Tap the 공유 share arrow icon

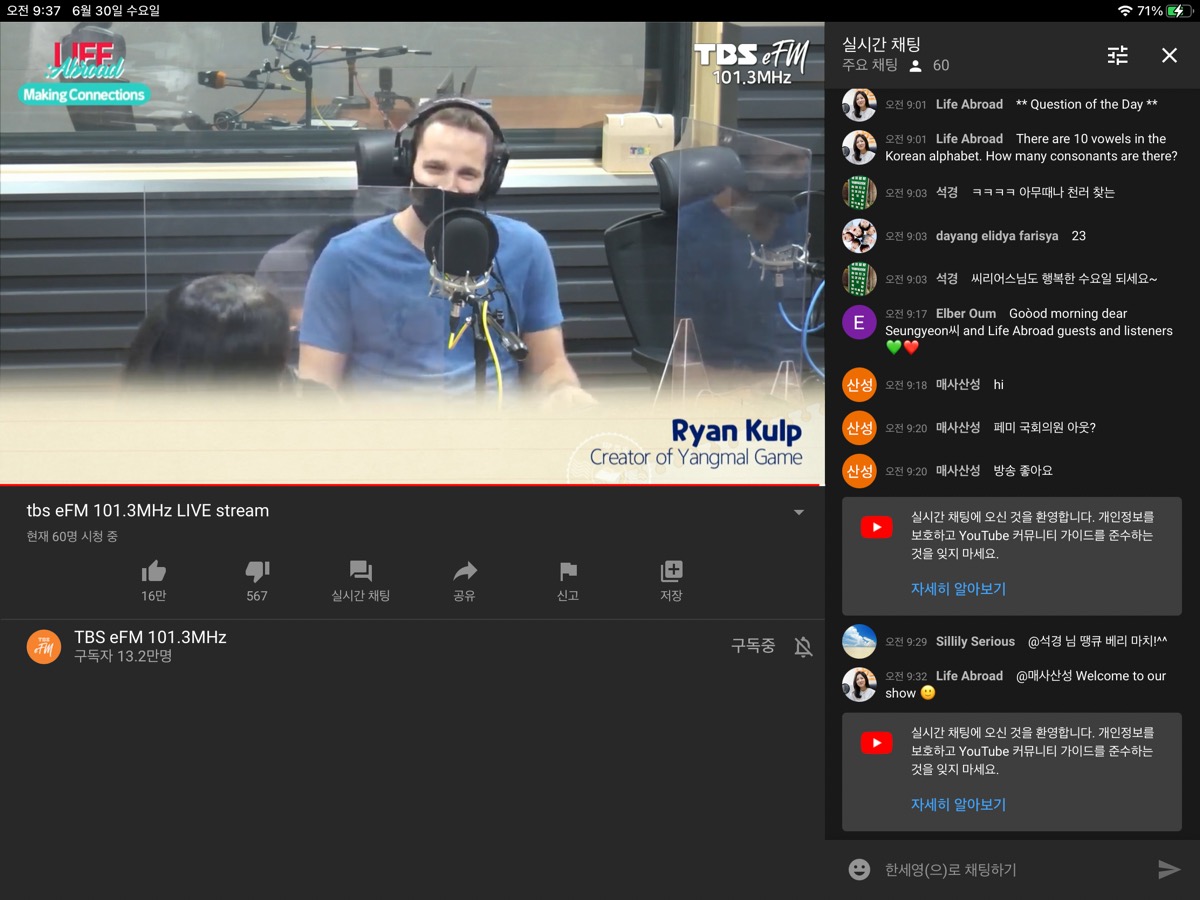(464, 571)
